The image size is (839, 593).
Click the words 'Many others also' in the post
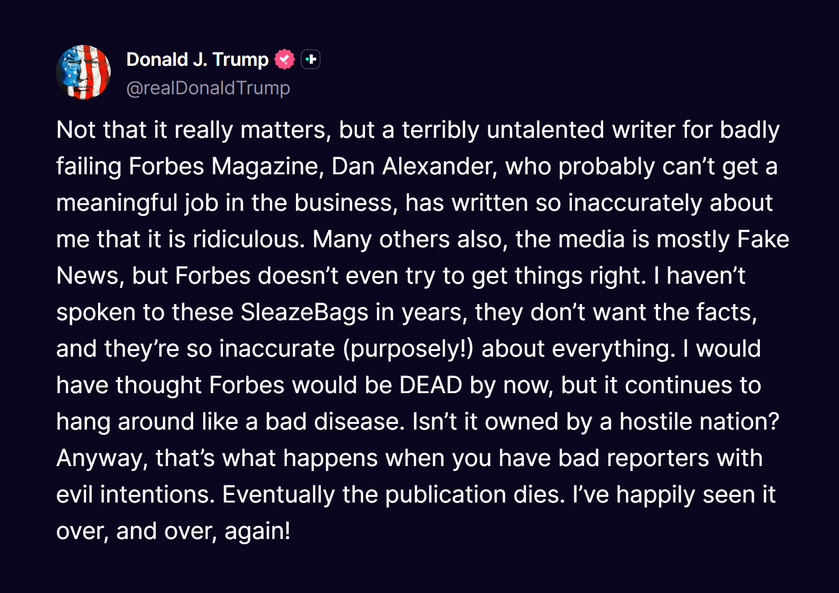click(x=410, y=239)
